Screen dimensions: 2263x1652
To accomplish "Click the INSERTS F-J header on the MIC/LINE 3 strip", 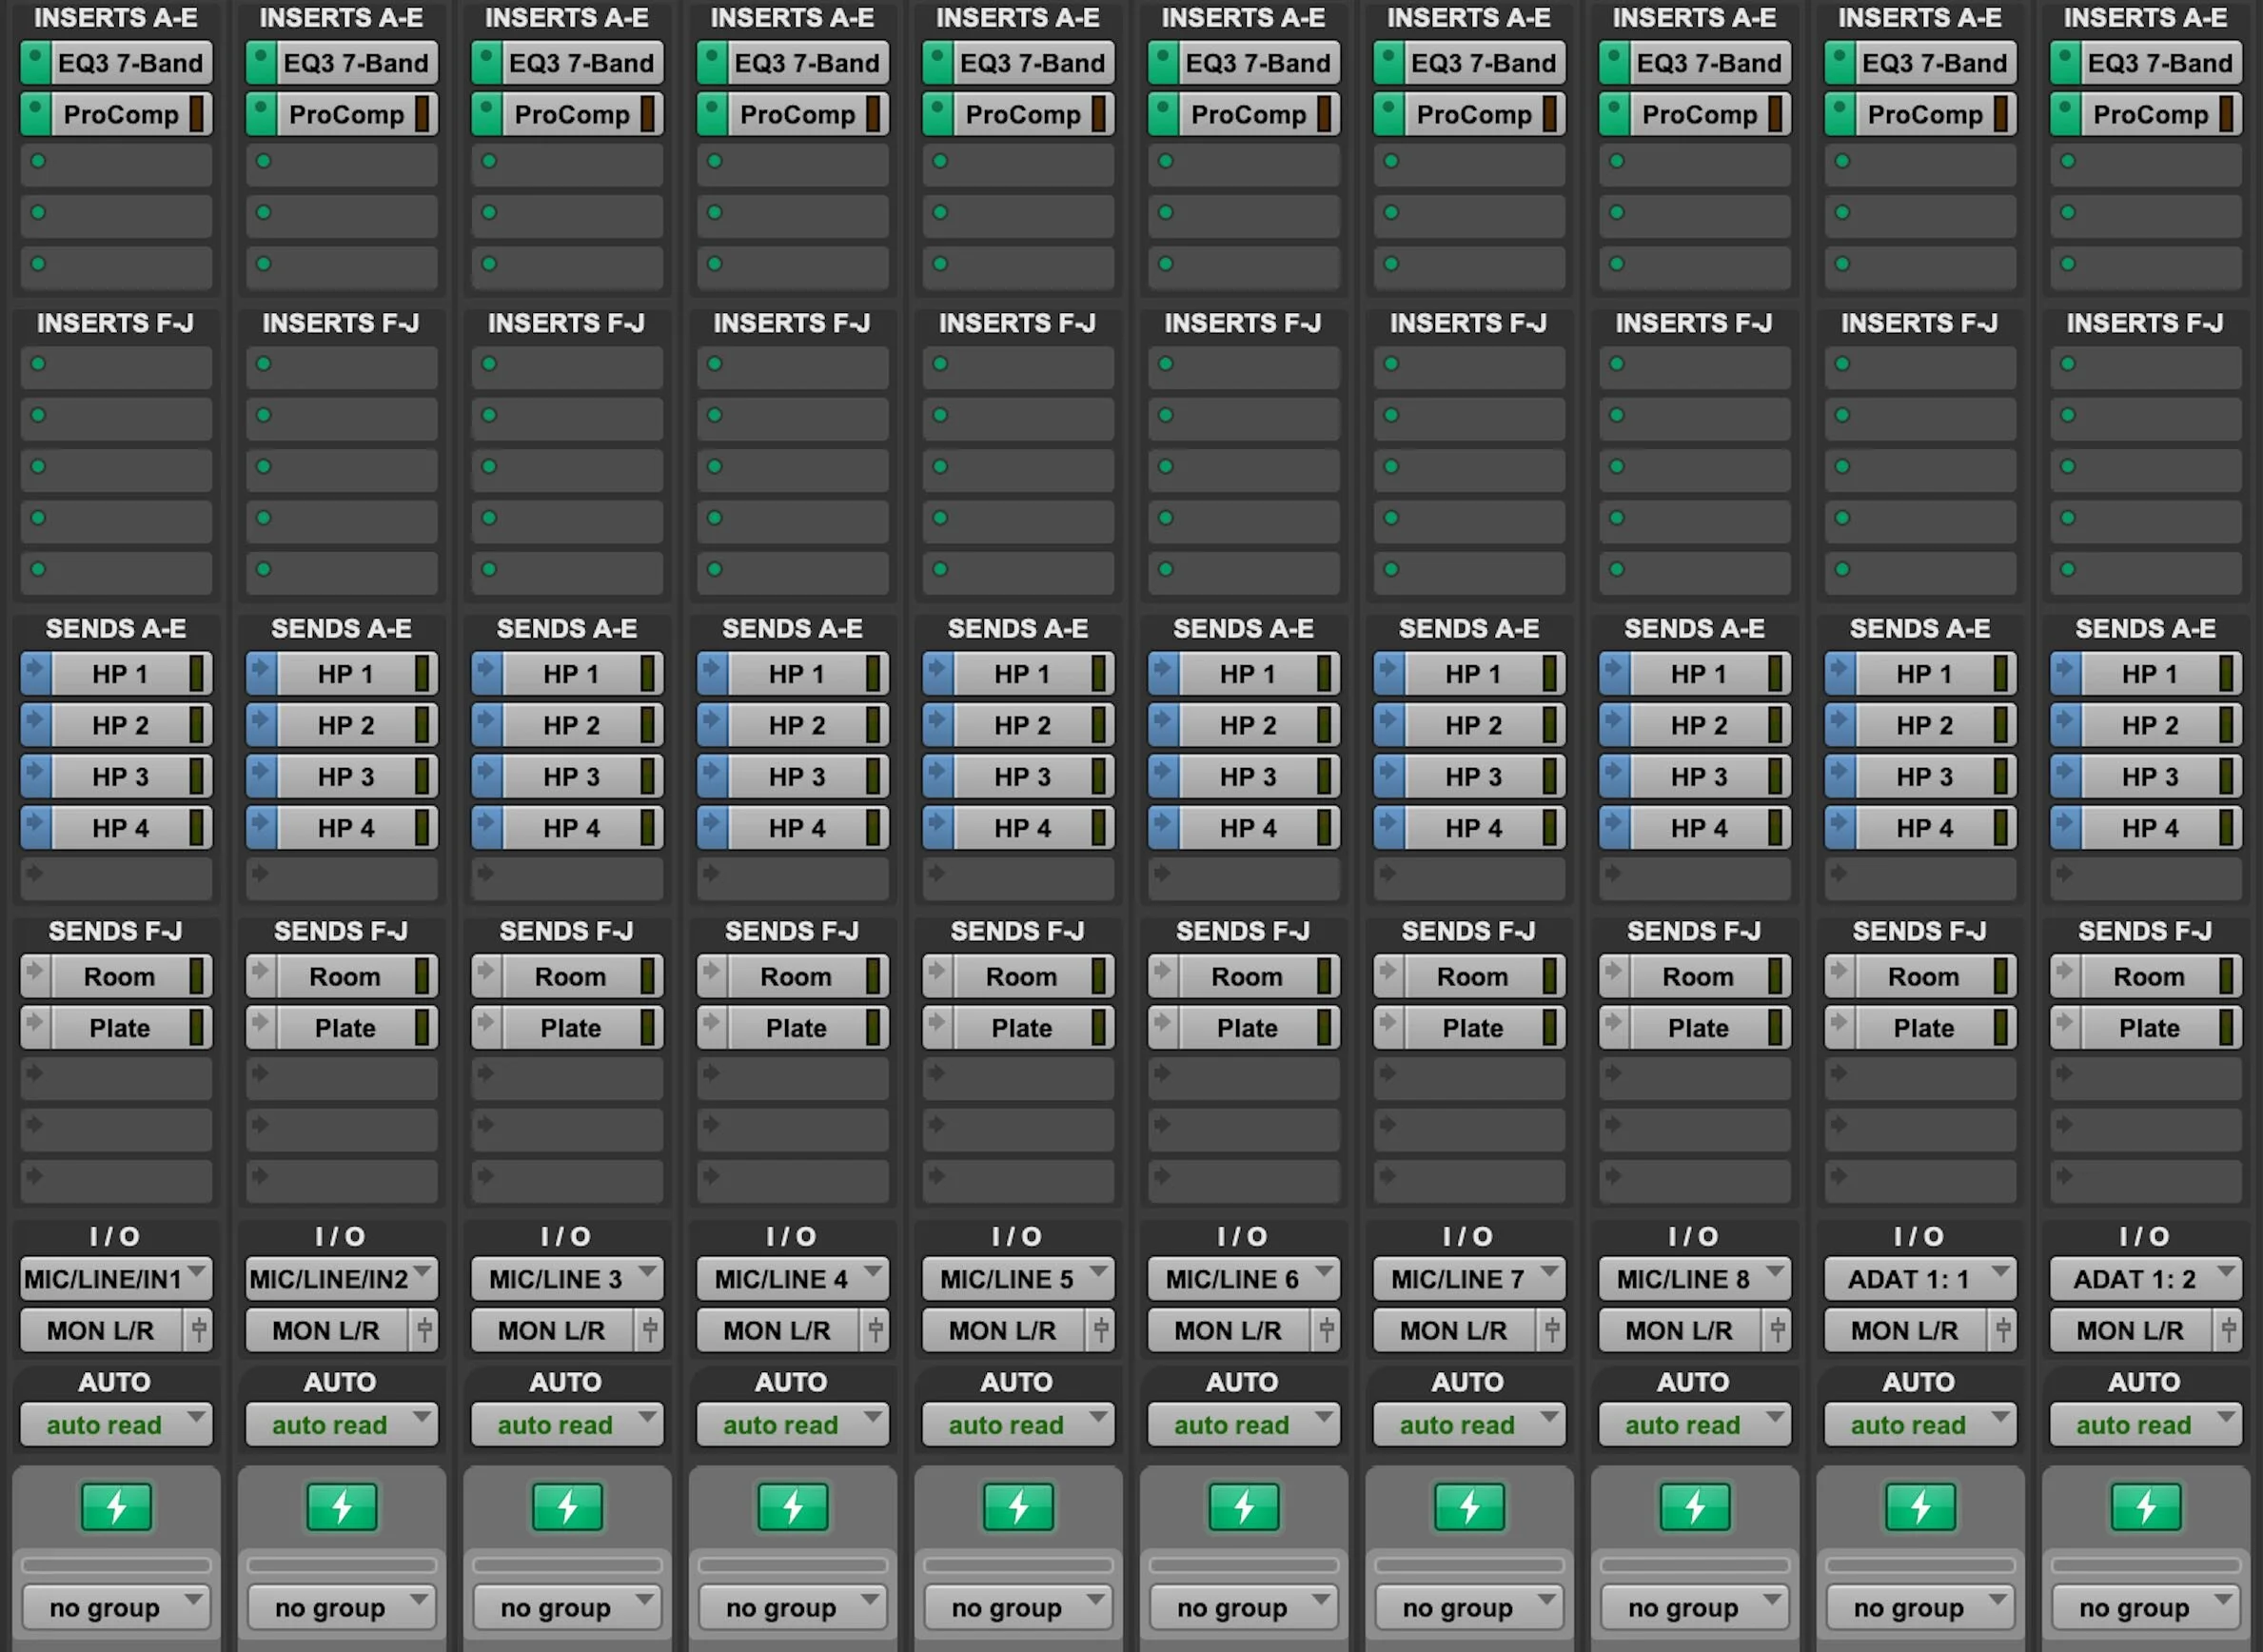I will click(566, 323).
